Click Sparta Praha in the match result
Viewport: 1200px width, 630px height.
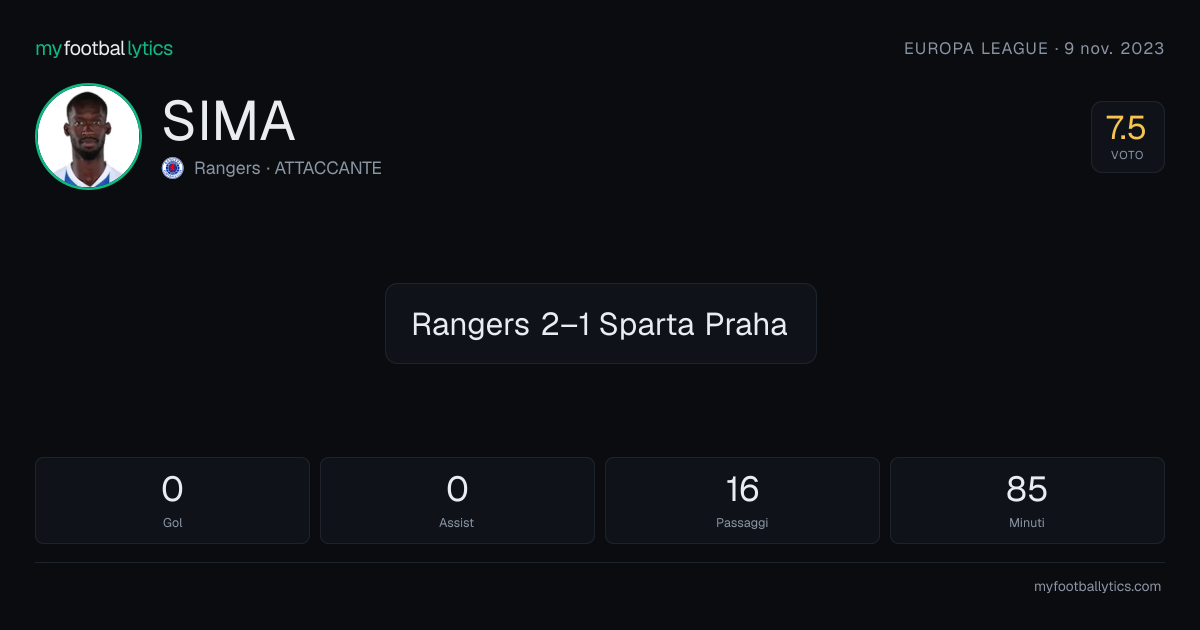tap(693, 325)
